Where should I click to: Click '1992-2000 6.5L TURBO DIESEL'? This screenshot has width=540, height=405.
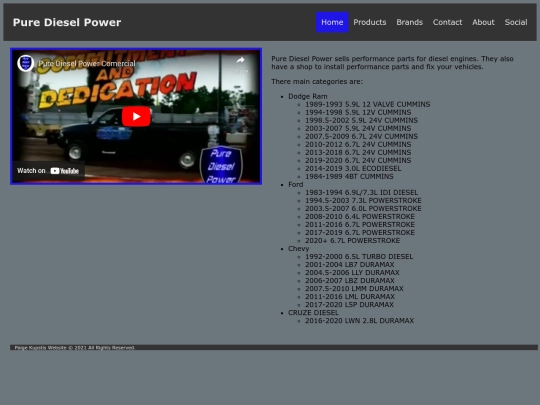359,257
